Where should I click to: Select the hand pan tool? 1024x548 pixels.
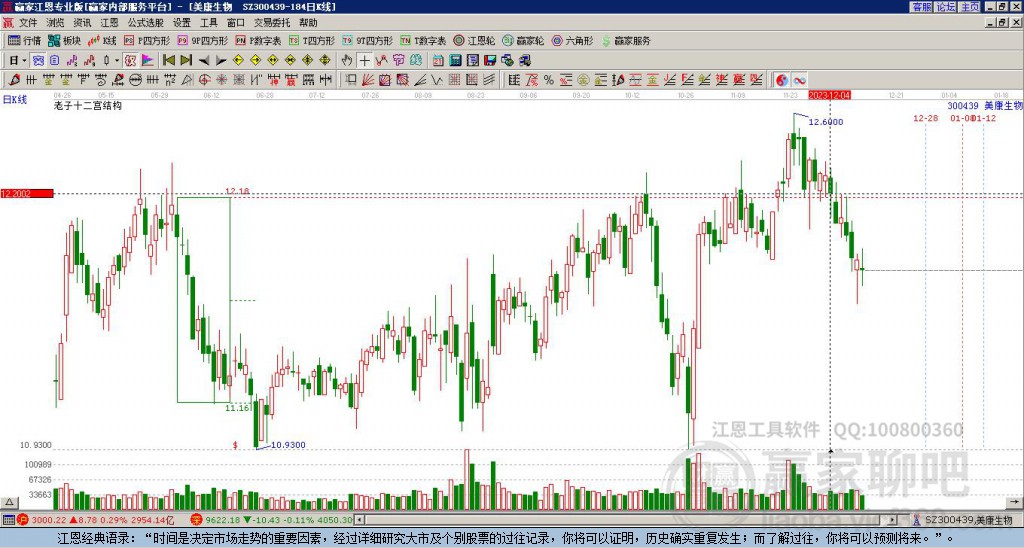346,61
